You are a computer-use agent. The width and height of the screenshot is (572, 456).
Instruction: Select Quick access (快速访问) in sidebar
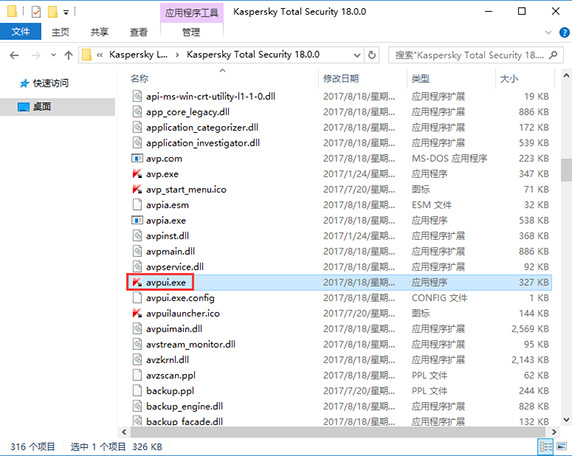click(x=51, y=83)
